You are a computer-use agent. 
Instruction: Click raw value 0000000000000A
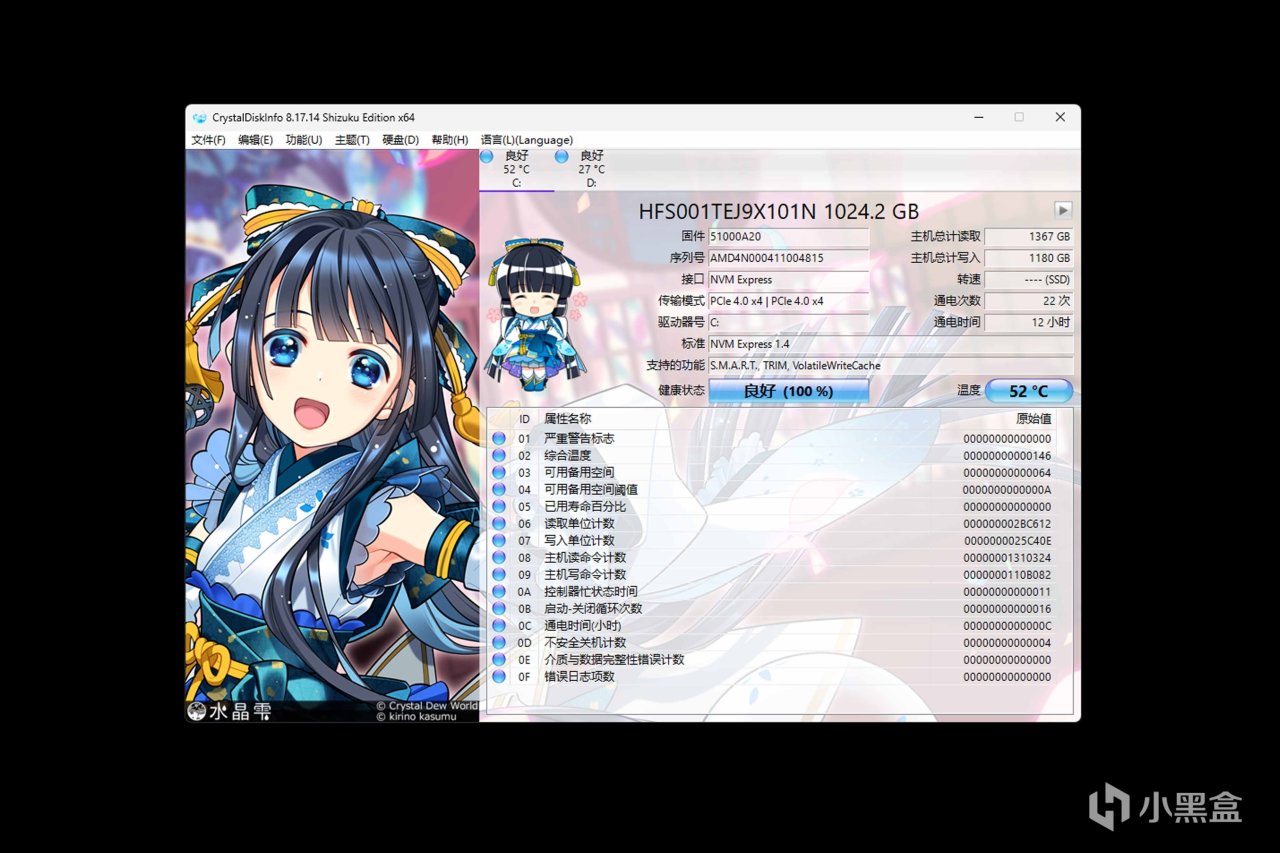[1007, 489]
